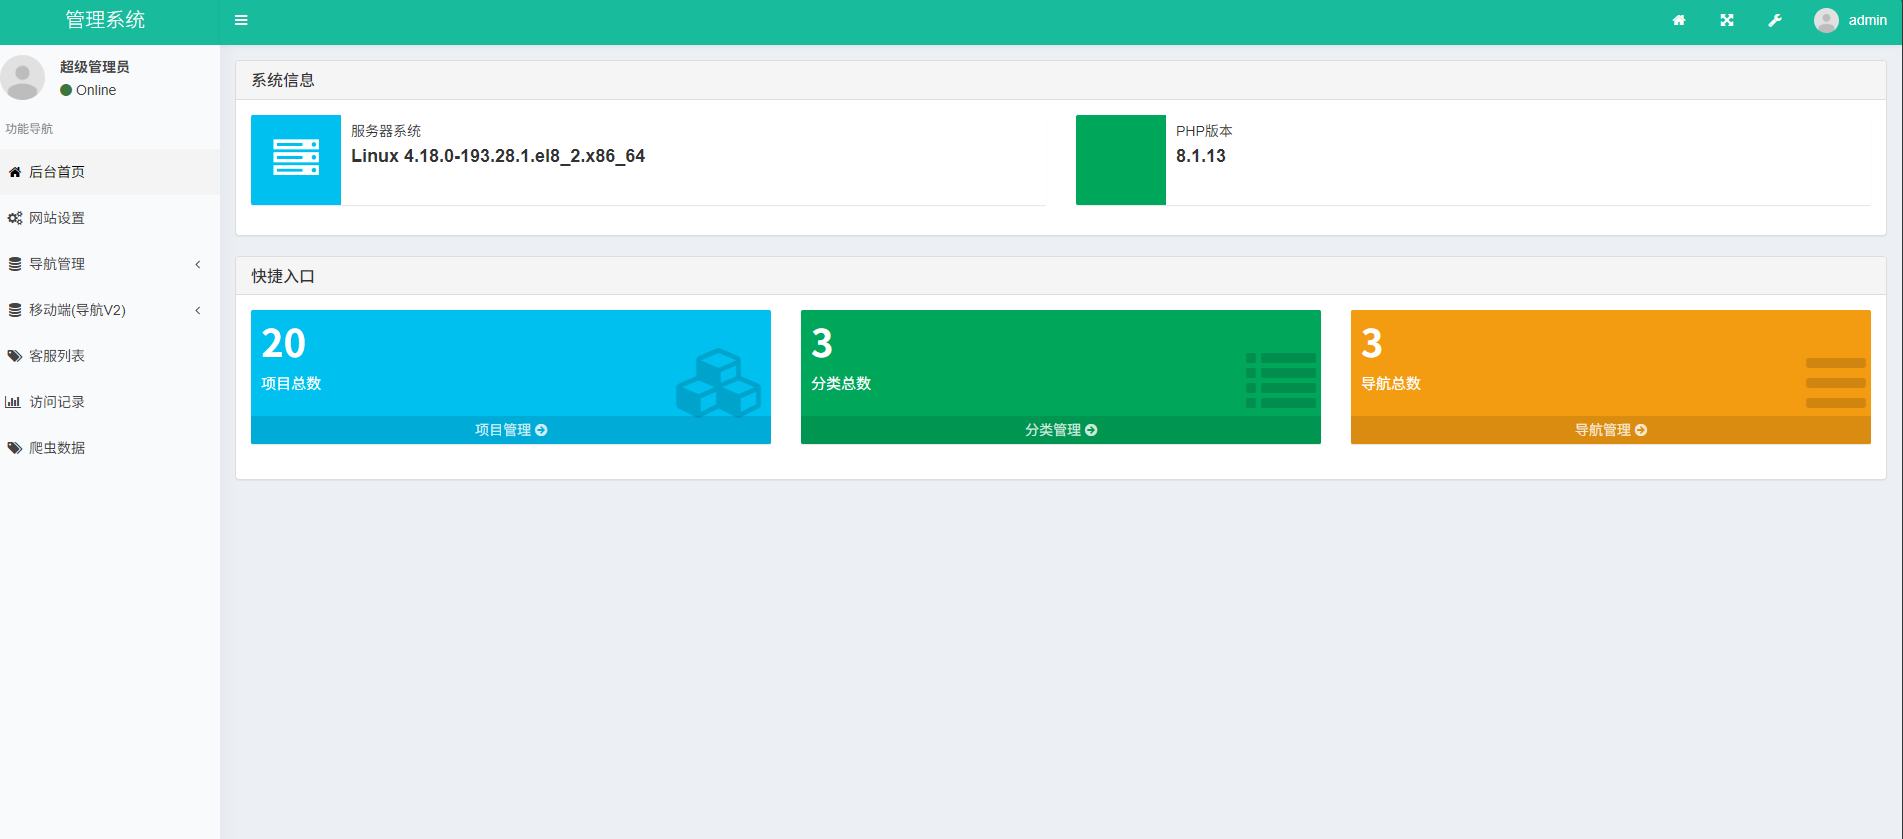Open the admin user menu

pyautogui.click(x=1851, y=20)
